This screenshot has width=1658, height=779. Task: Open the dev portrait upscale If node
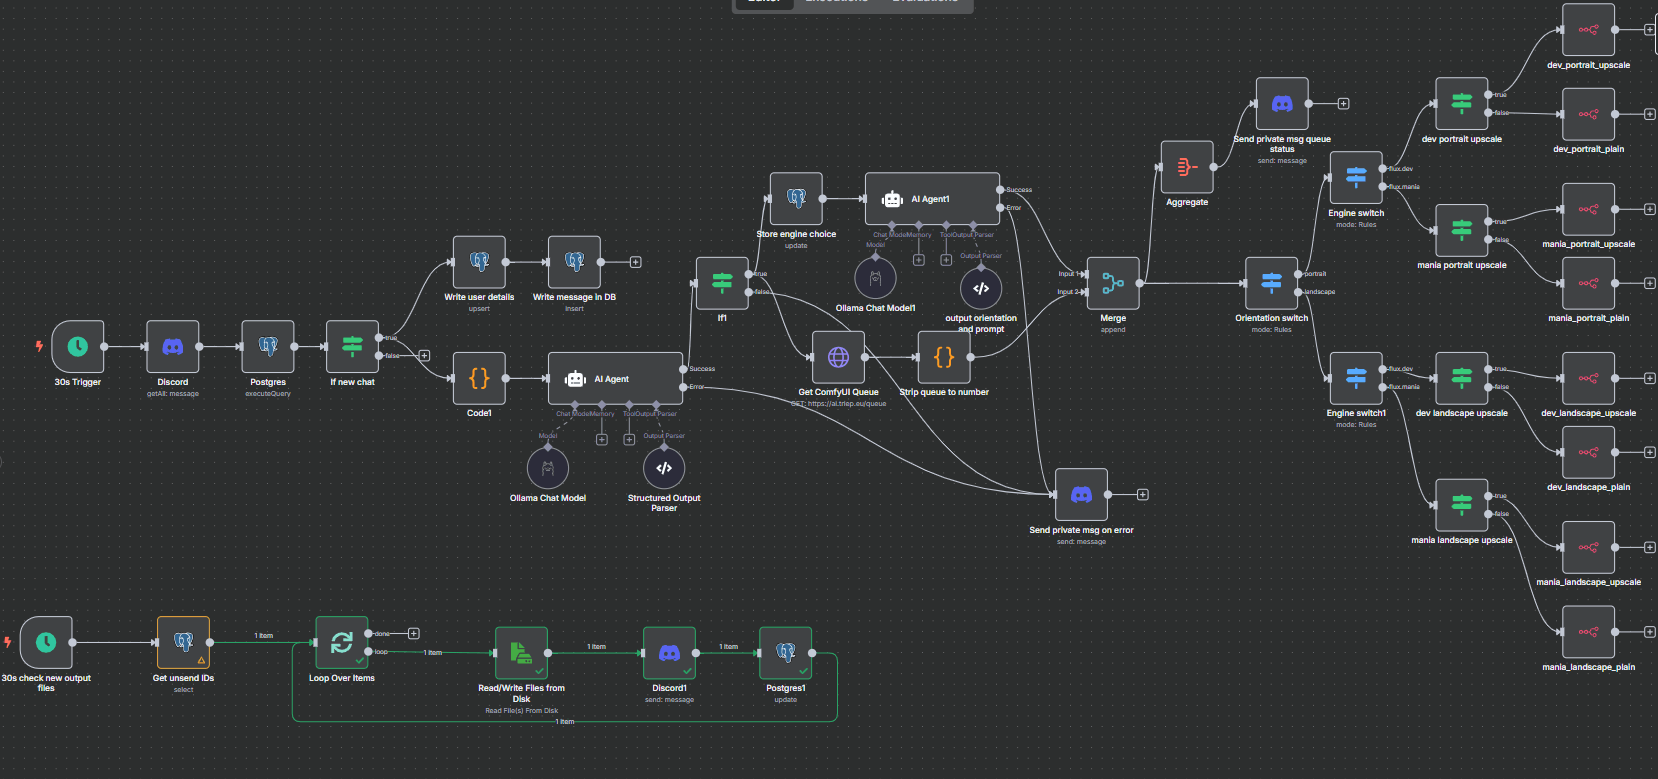click(1462, 104)
